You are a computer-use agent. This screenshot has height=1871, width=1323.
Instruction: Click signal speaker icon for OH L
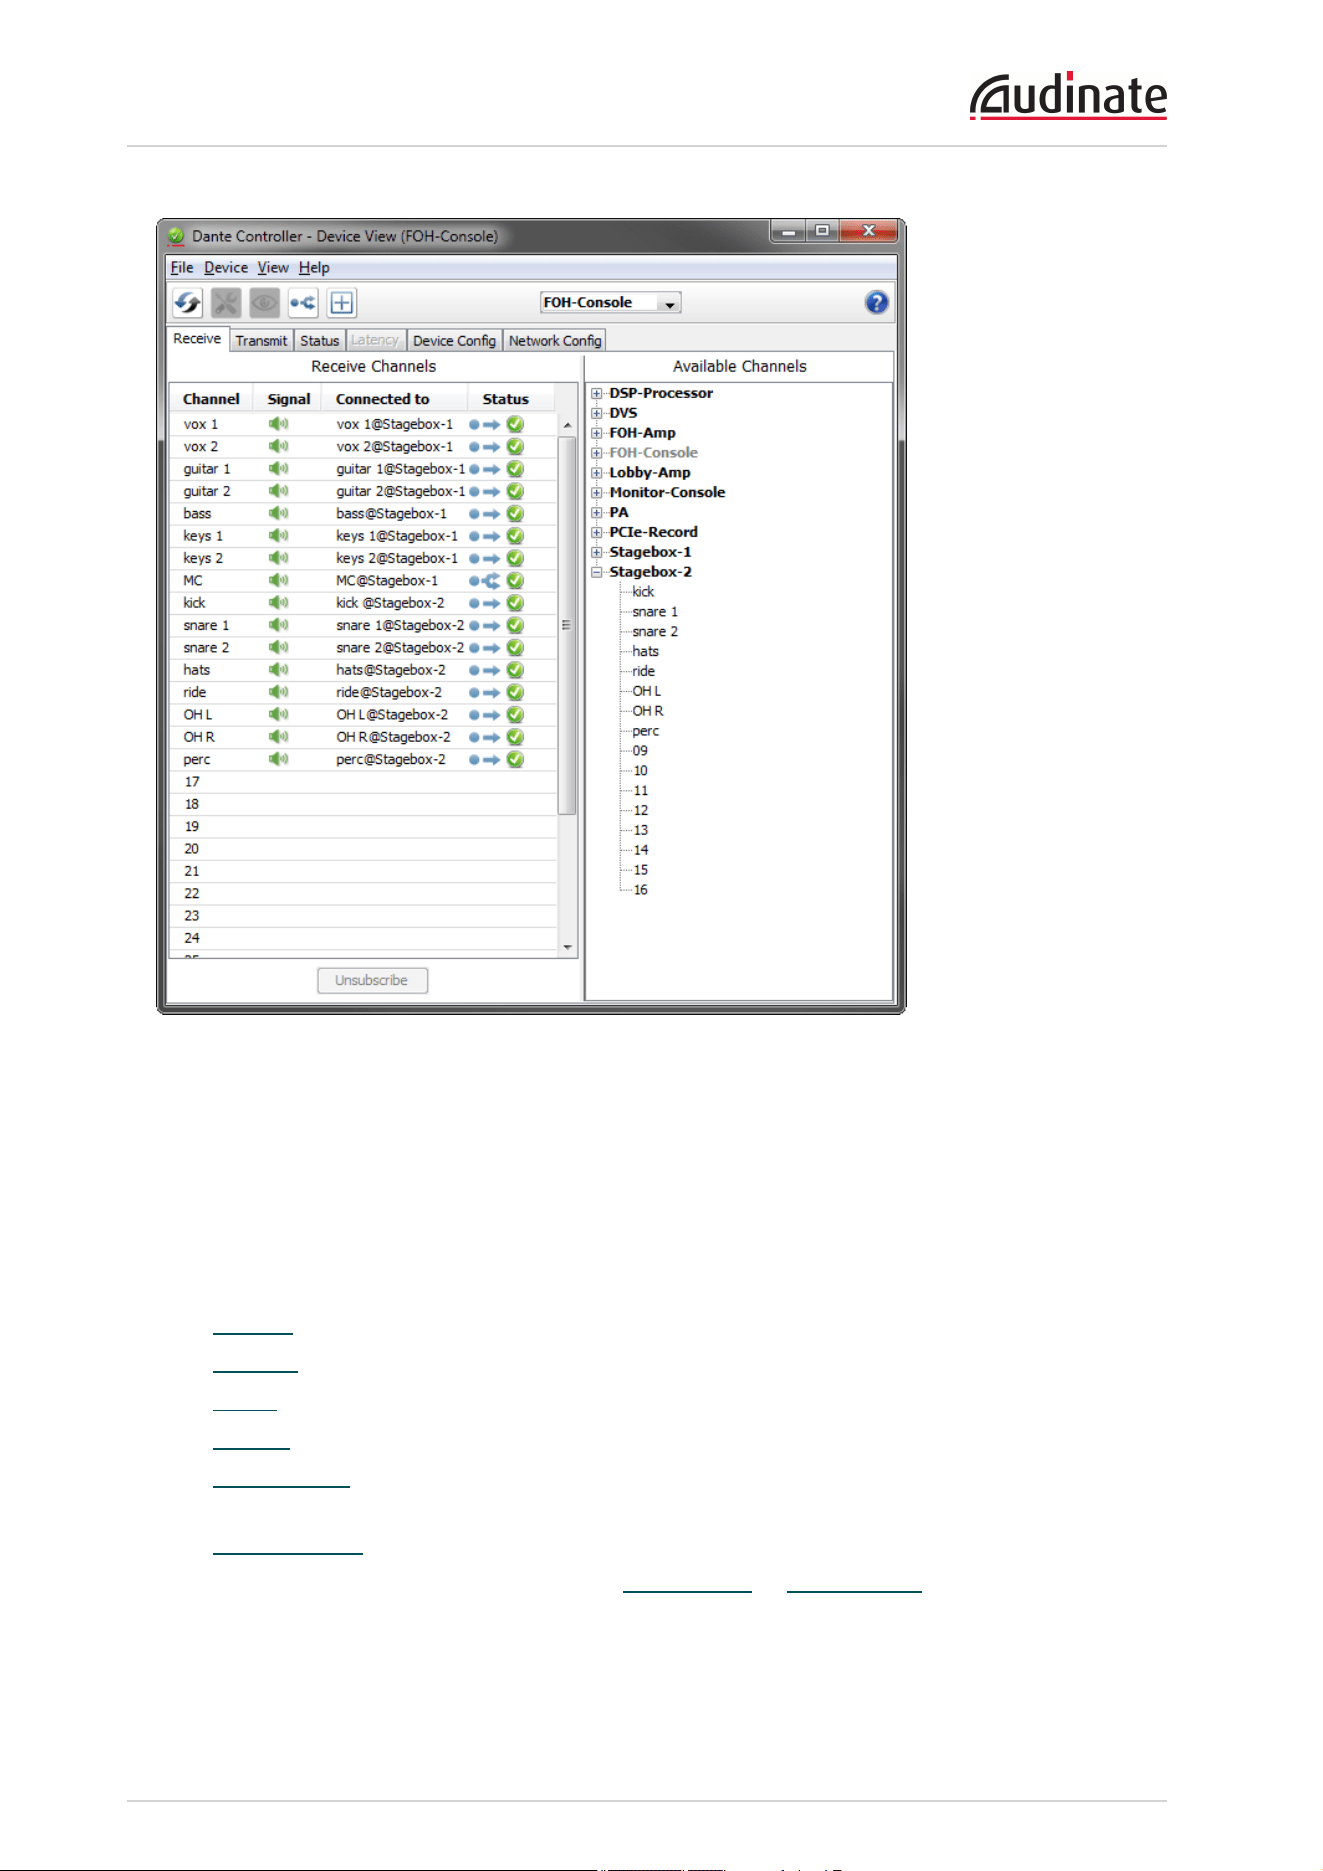tap(278, 714)
